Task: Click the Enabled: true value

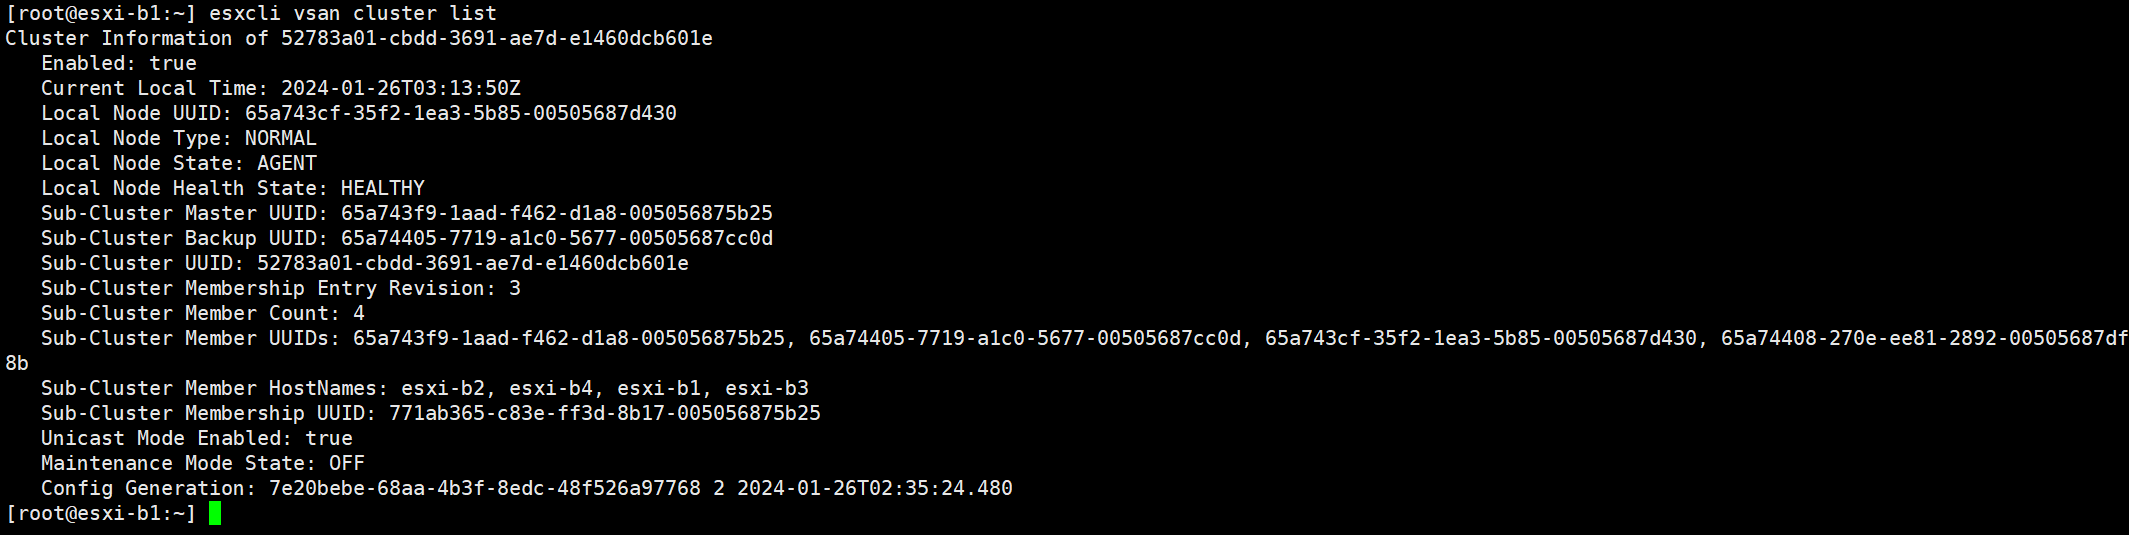Action: (173, 63)
